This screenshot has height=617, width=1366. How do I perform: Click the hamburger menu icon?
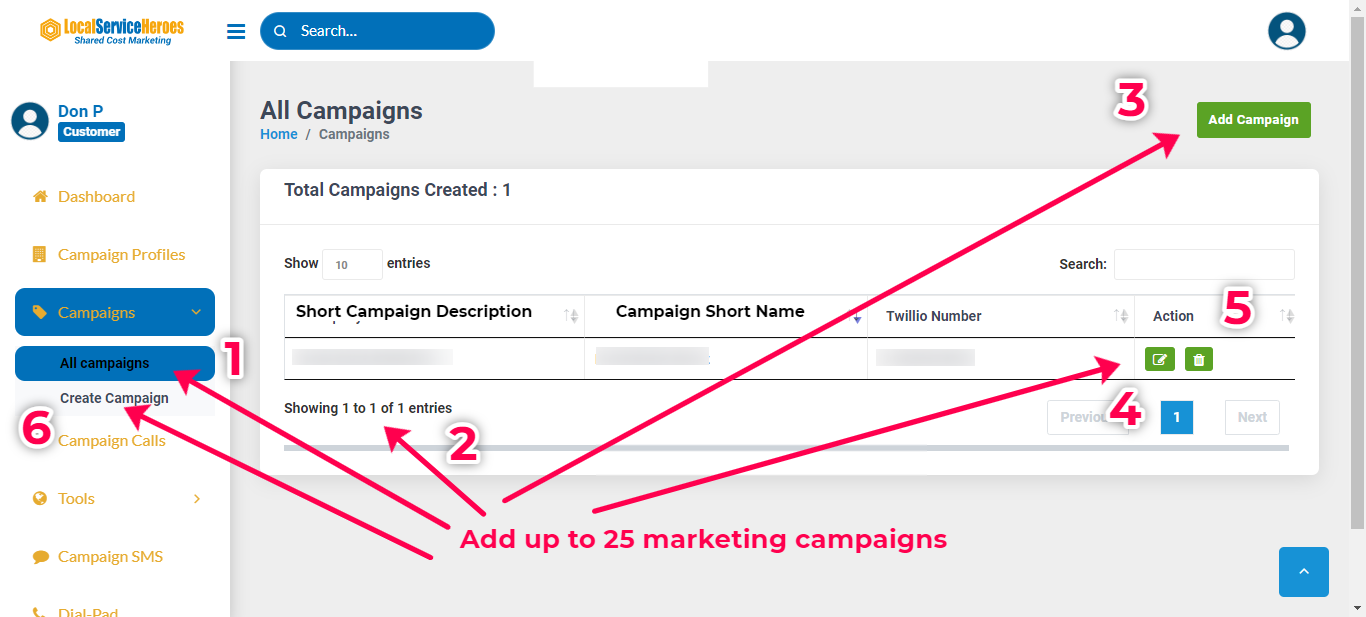pos(236,31)
